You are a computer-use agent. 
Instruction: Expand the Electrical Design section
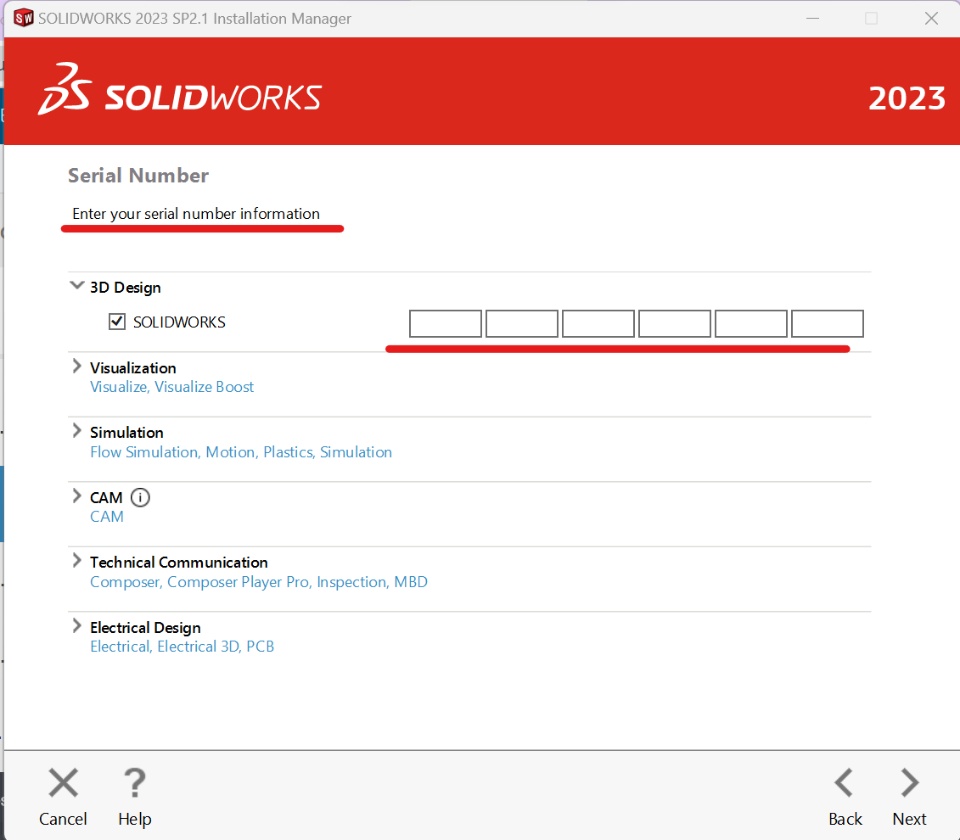tap(77, 626)
